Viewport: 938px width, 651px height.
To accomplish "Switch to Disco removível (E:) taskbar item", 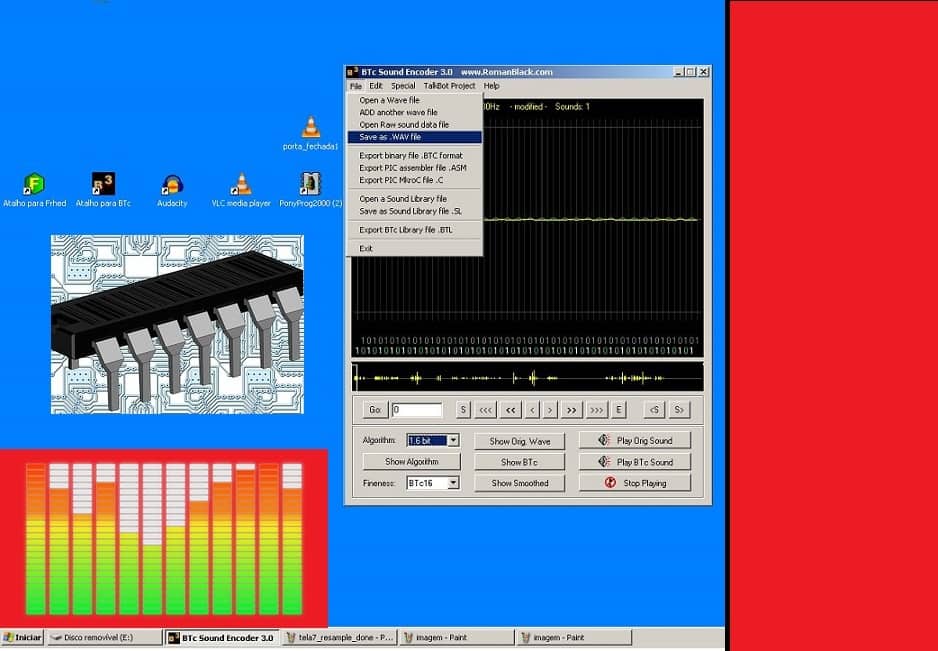I will click(105, 638).
